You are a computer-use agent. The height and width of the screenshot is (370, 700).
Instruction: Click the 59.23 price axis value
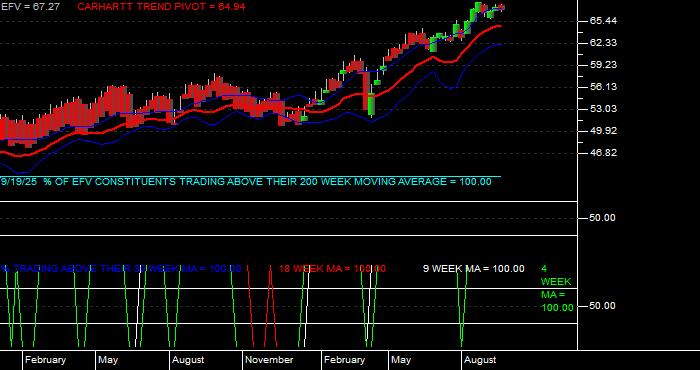pos(603,65)
